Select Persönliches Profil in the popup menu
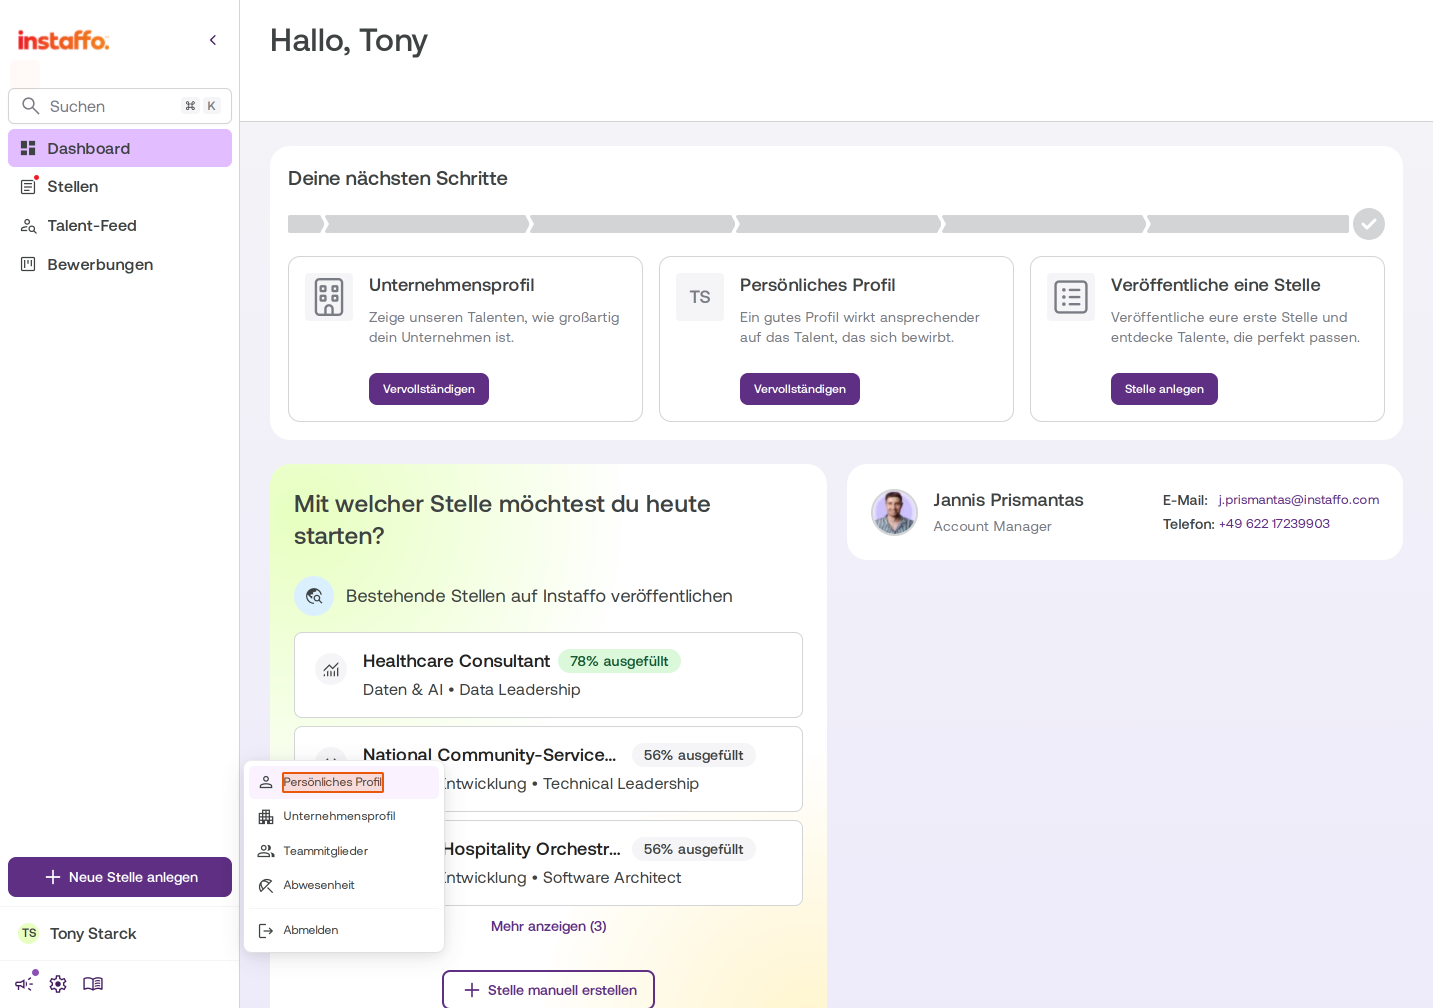The width and height of the screenshot is (1433, 1008). (x=344, y=782)
